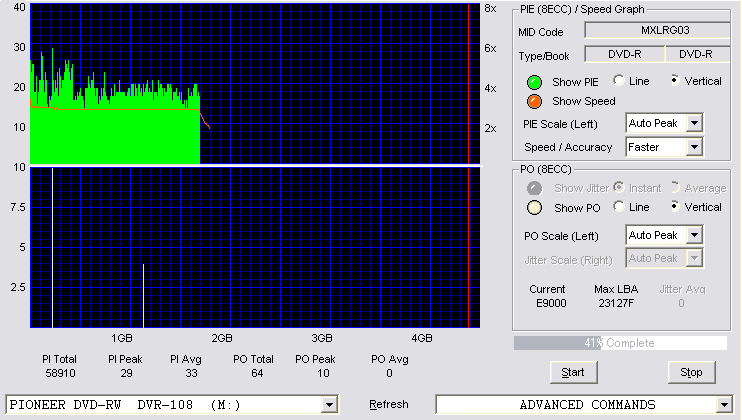Select Vertical mode for PIE graph
The image size is (742, 420).
pos(675,80)
